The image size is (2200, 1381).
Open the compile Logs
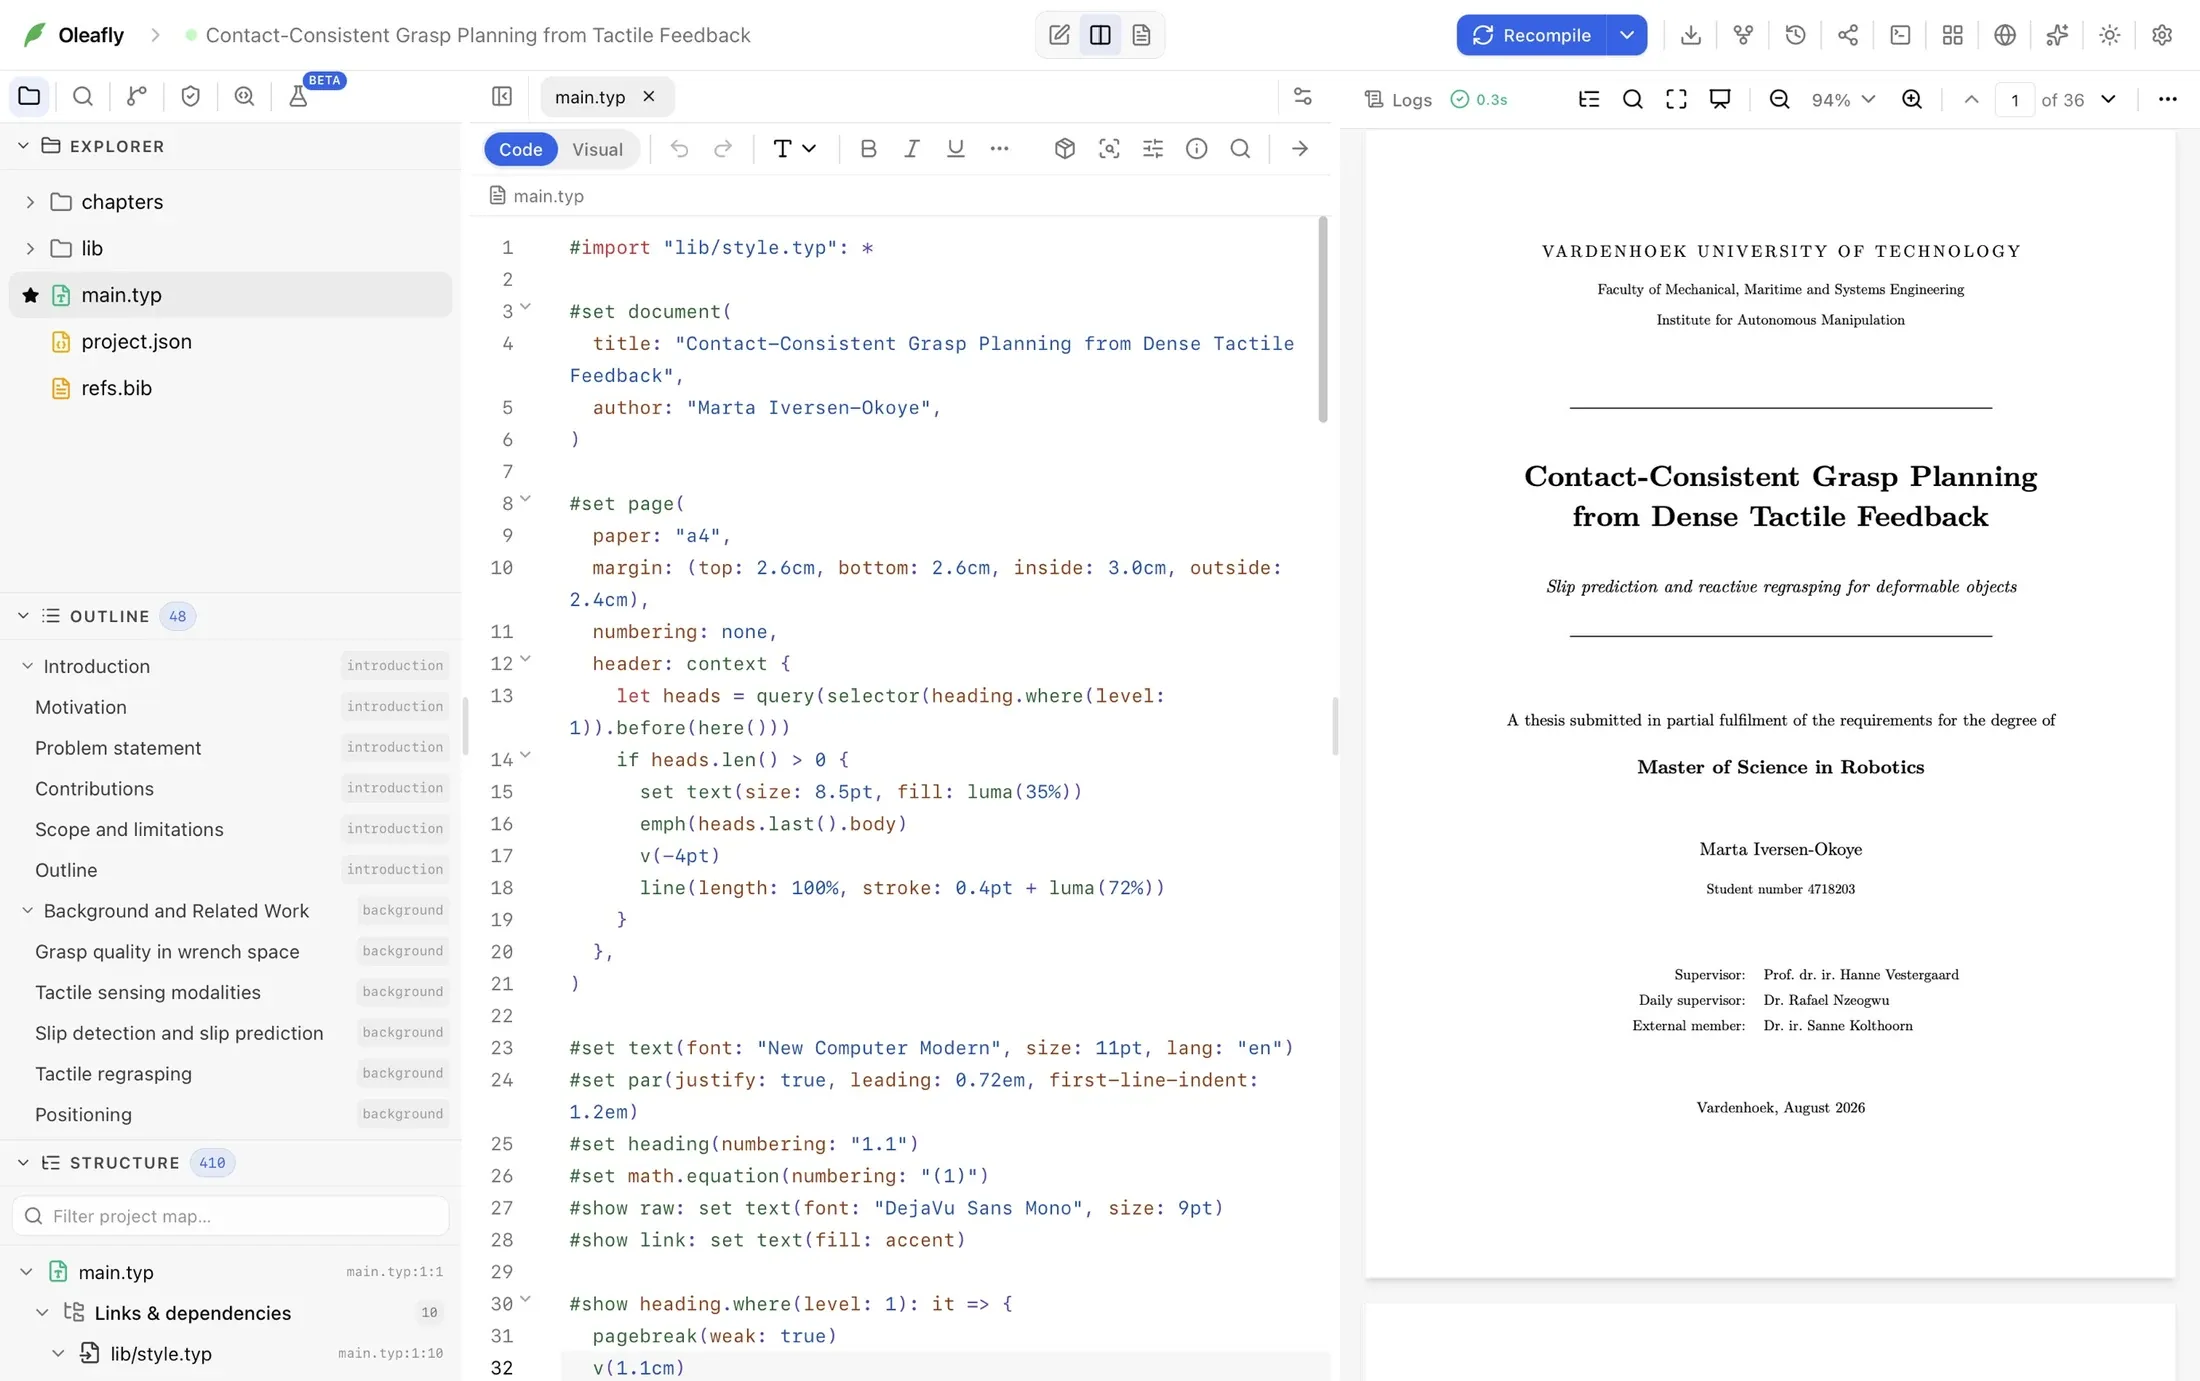(x=1399, y=99)
